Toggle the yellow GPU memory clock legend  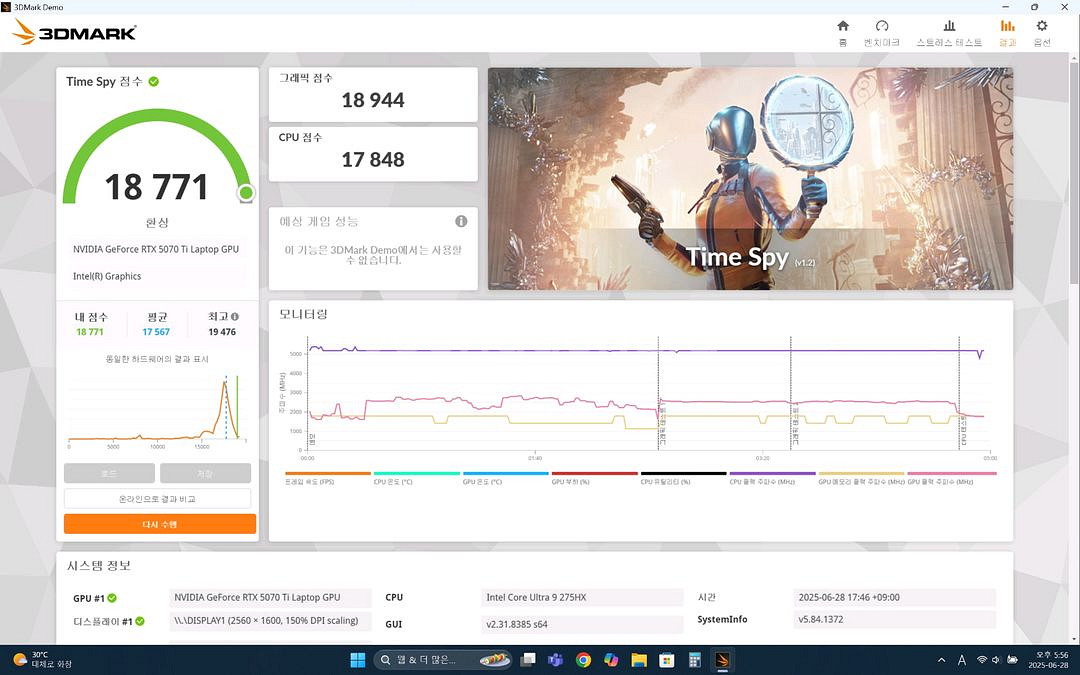(861, 477)
